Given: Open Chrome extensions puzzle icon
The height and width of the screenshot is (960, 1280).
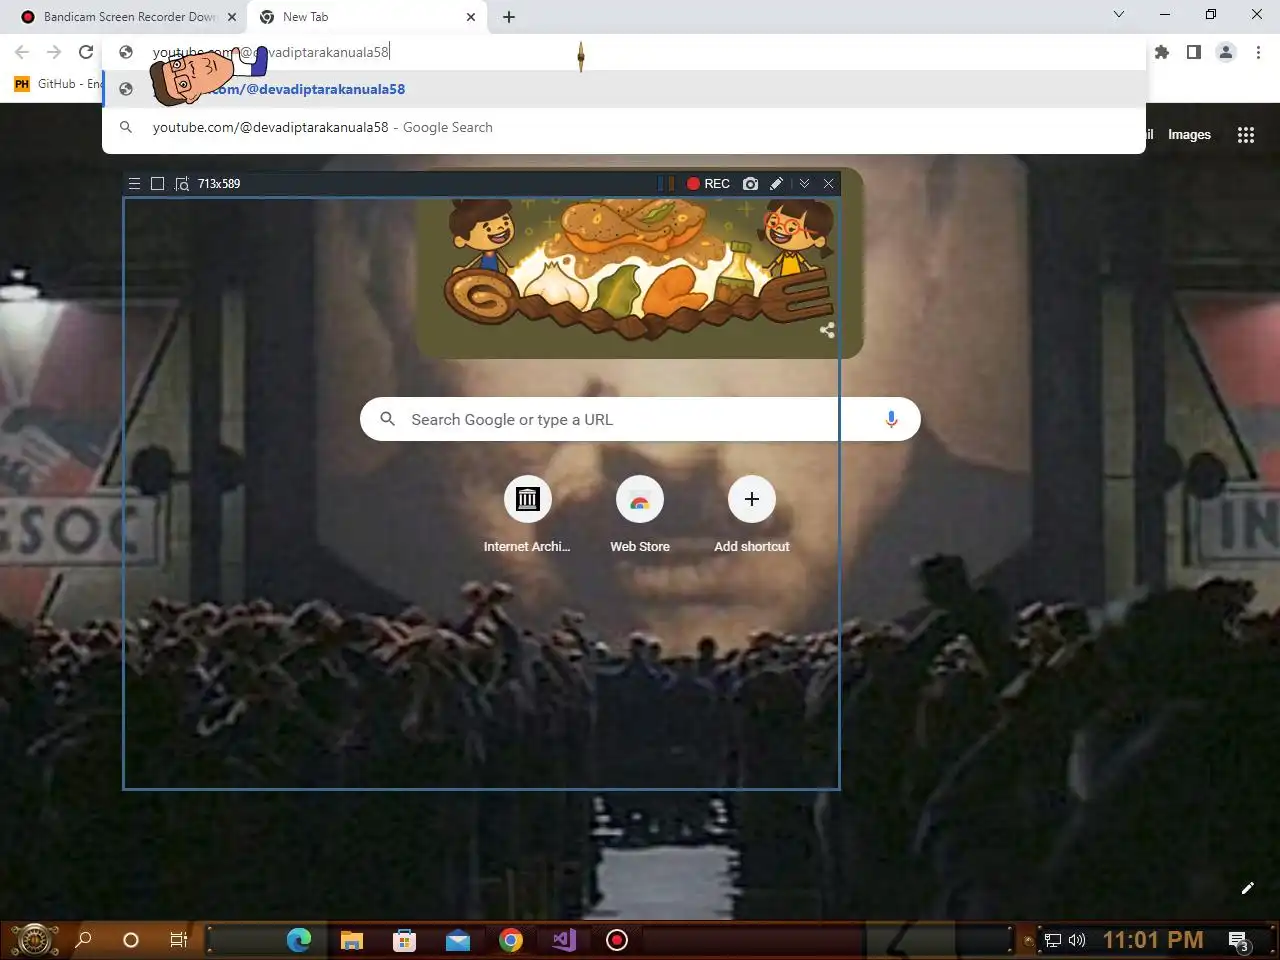Looking at the screenshot, I should pos(1162,52).
